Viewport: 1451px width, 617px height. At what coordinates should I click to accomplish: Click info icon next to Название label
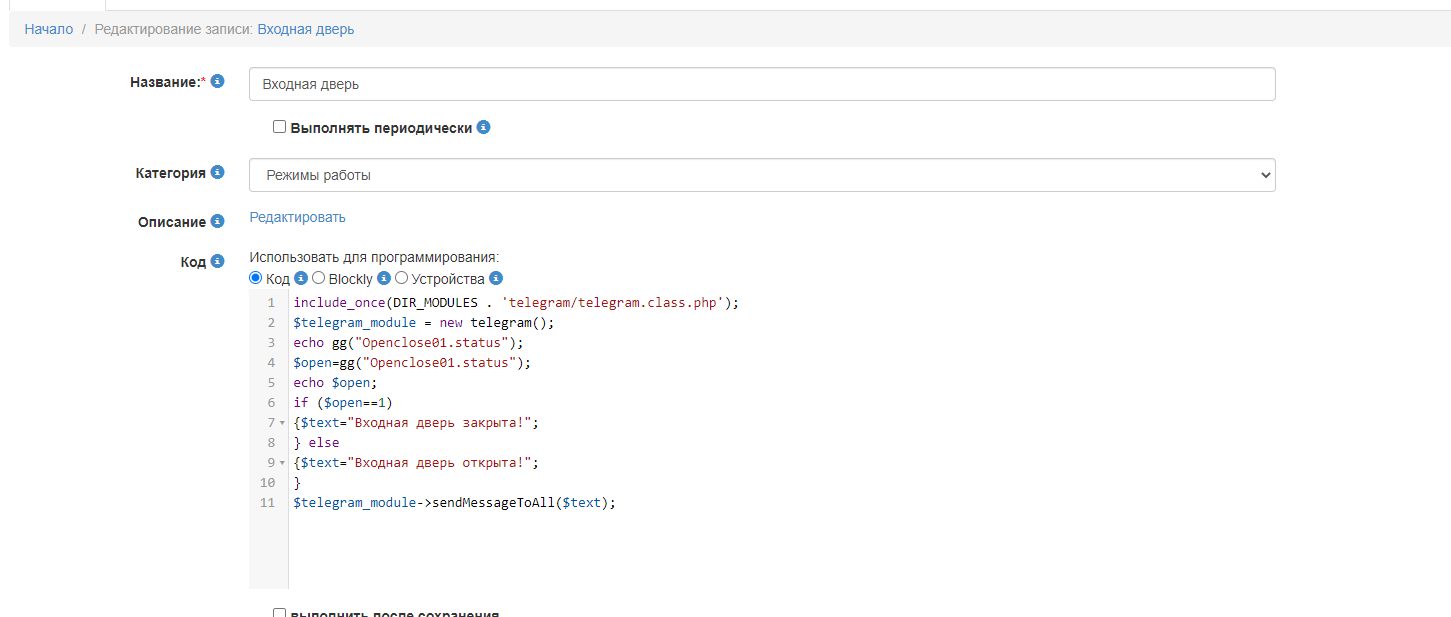[217, 81]
